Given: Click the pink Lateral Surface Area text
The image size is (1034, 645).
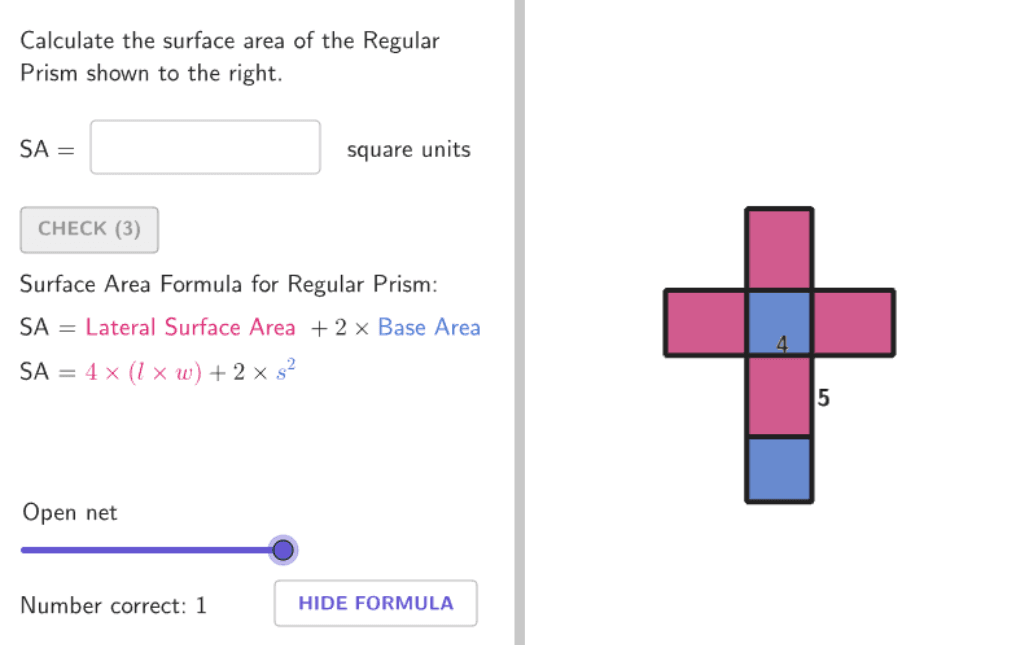Looking at the screenshot, I should [x=190, y=327].
